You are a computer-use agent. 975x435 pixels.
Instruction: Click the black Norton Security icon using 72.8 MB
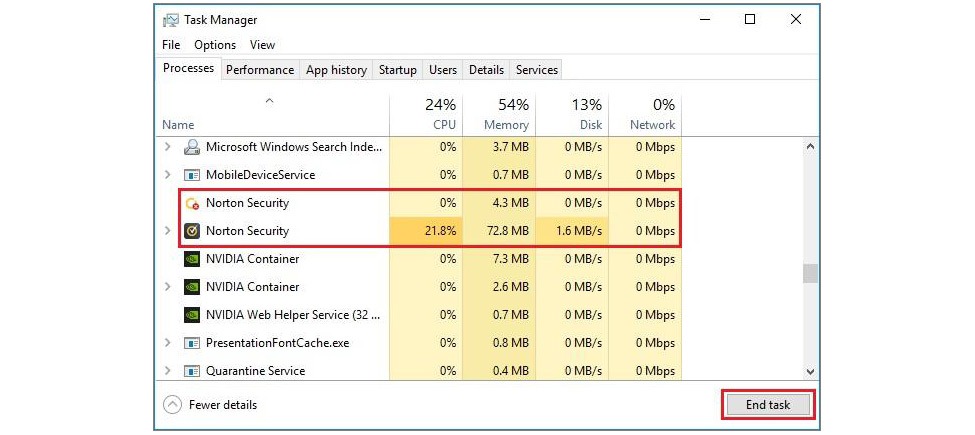[x=192, y=231]
